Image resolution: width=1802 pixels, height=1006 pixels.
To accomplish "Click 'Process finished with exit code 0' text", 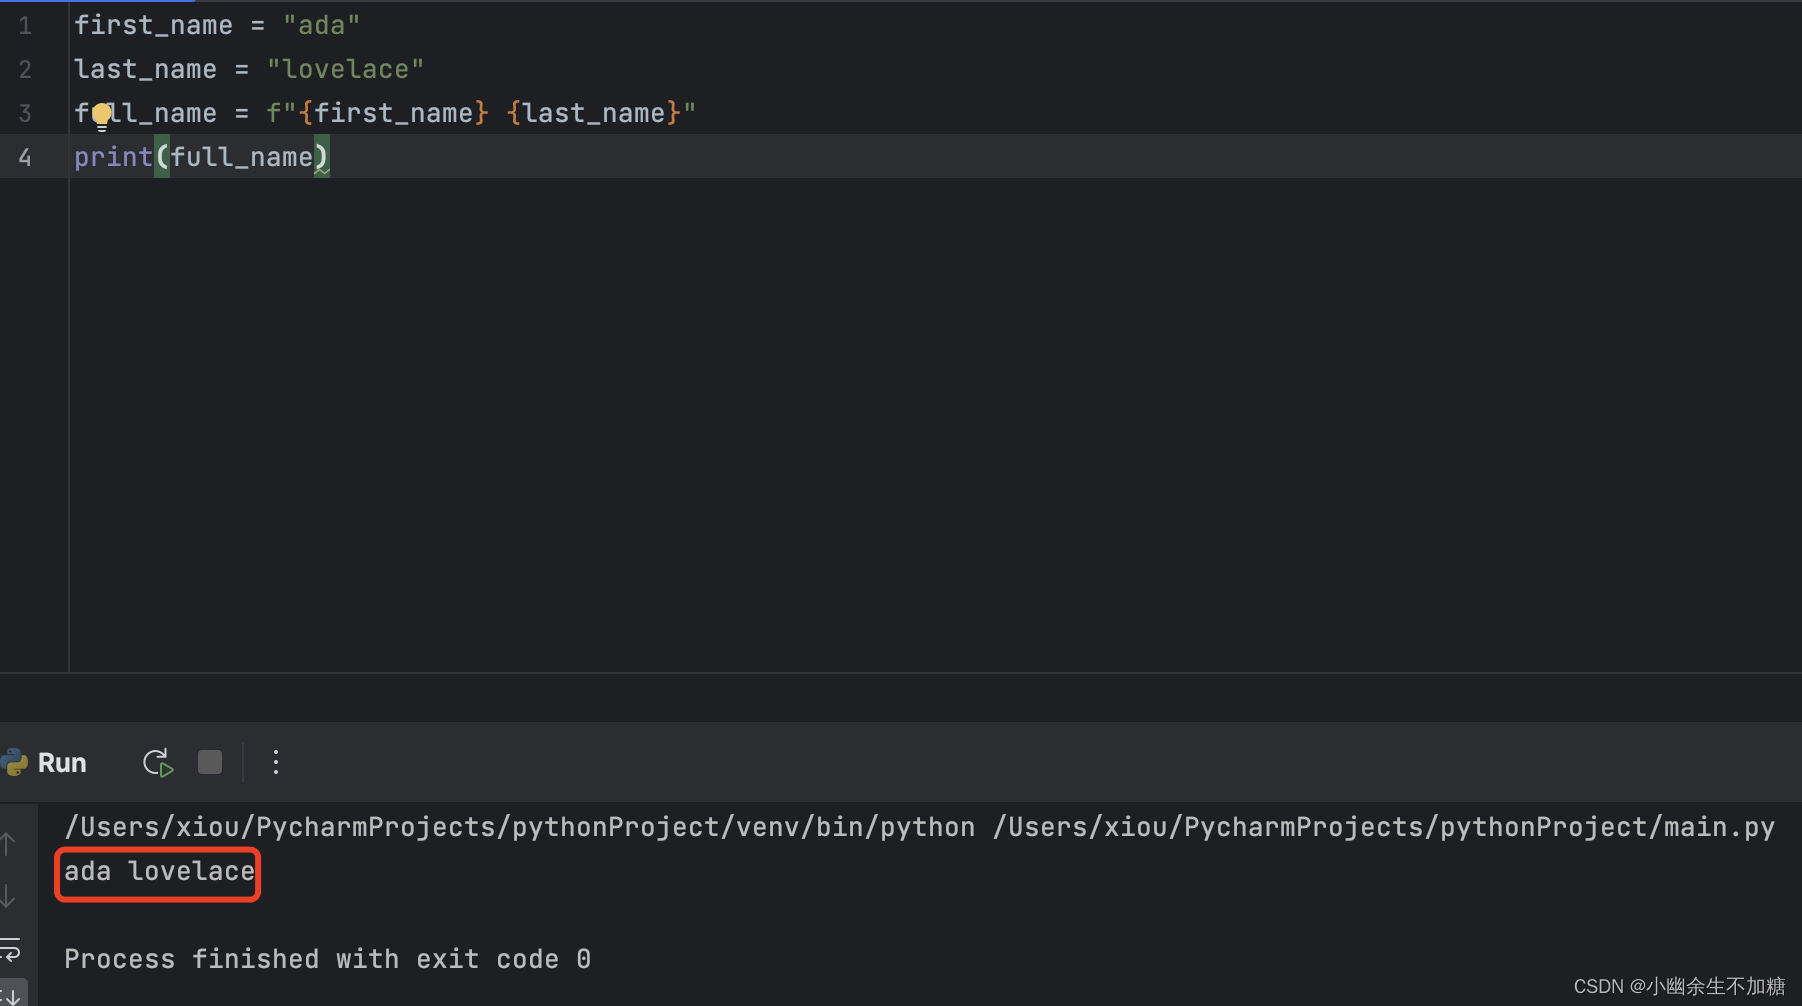I will coord(328,959).
